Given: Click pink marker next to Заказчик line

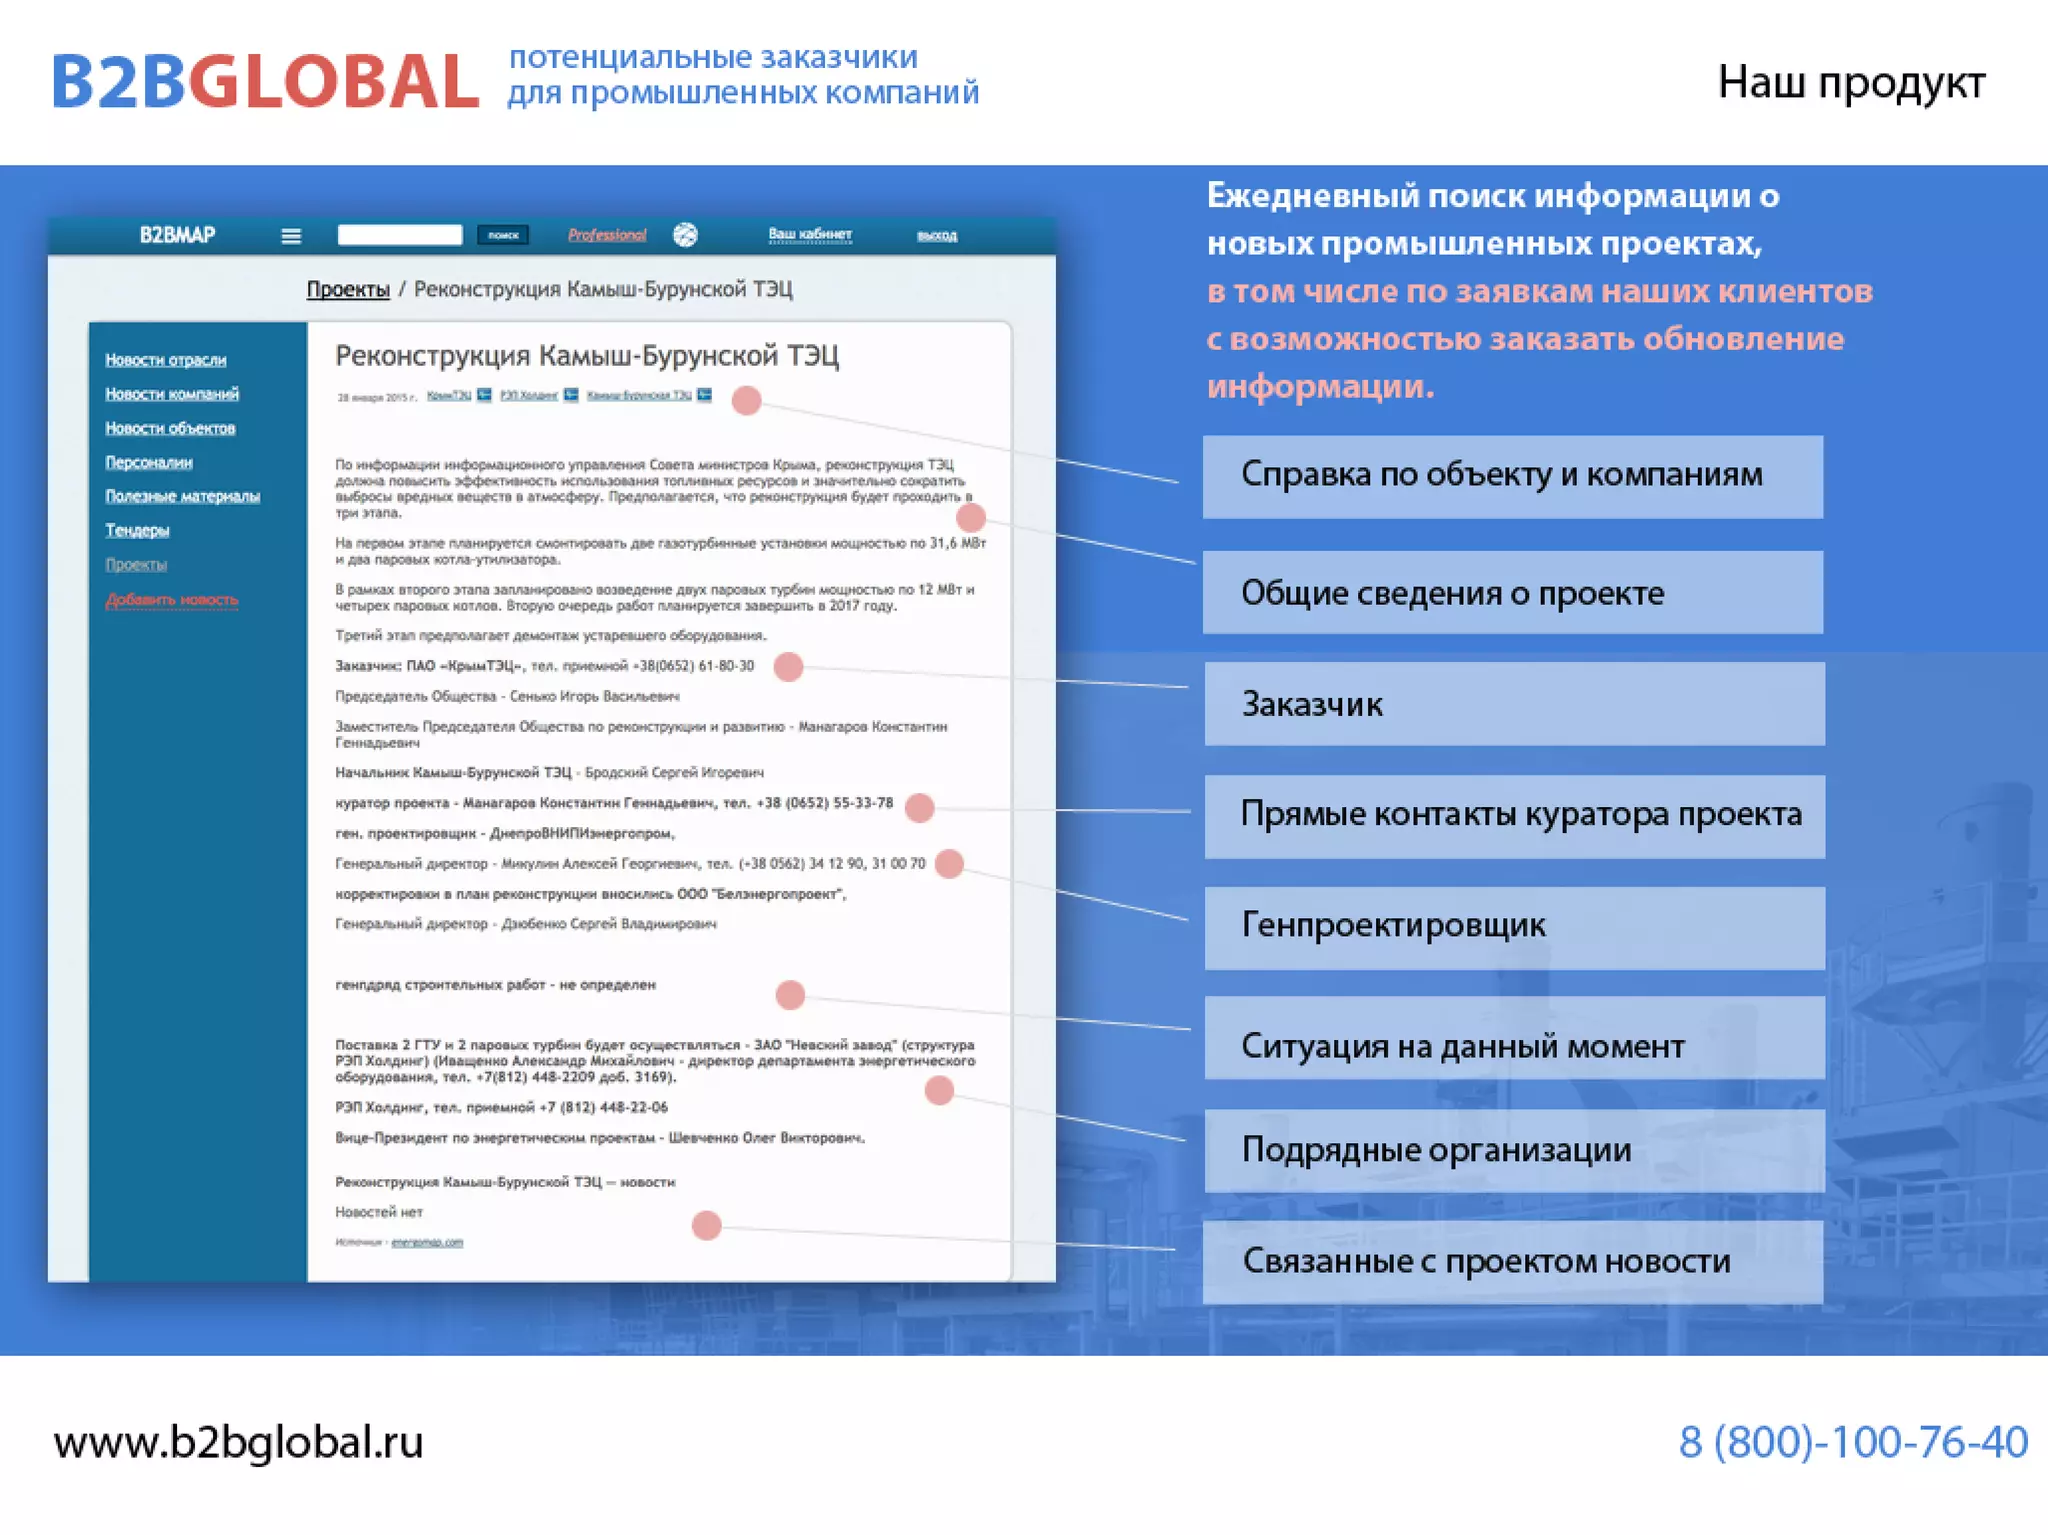Looking at the screenshot, I should click(788, 667).
